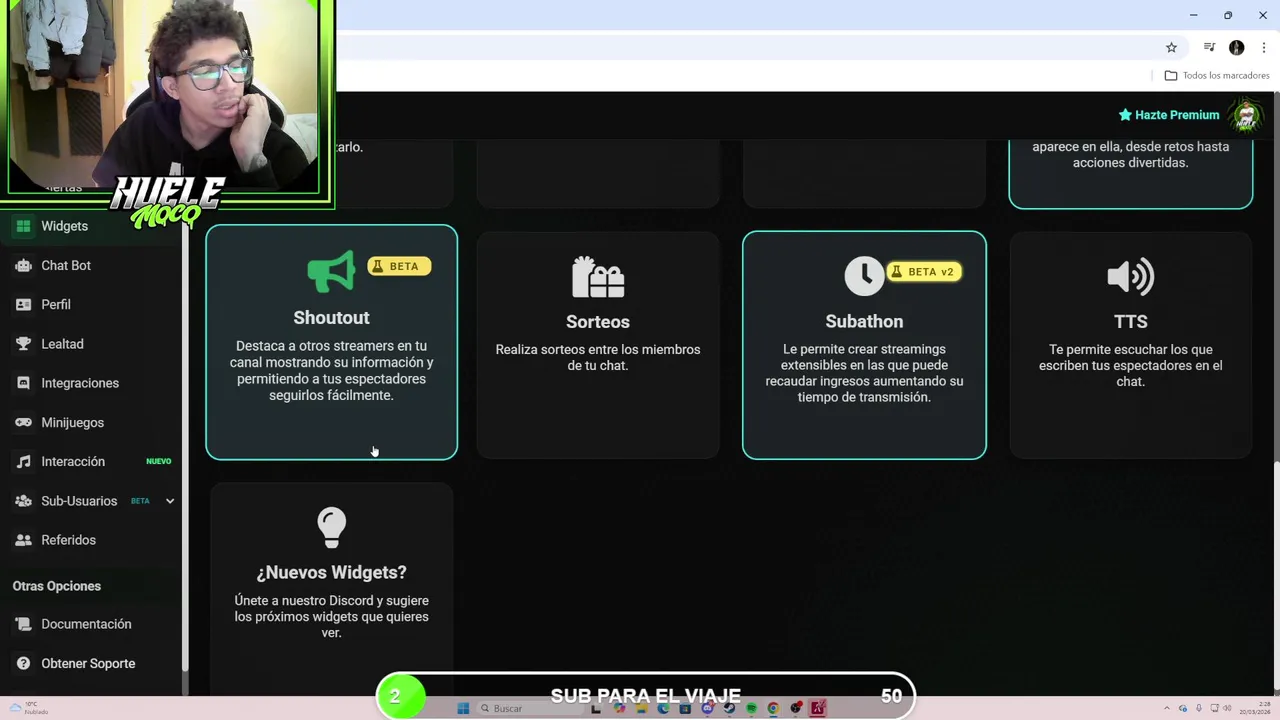This screenshot has height=720, width=1280.
Task: Open the Chrome profile avatar
Action: point(1237,48)
